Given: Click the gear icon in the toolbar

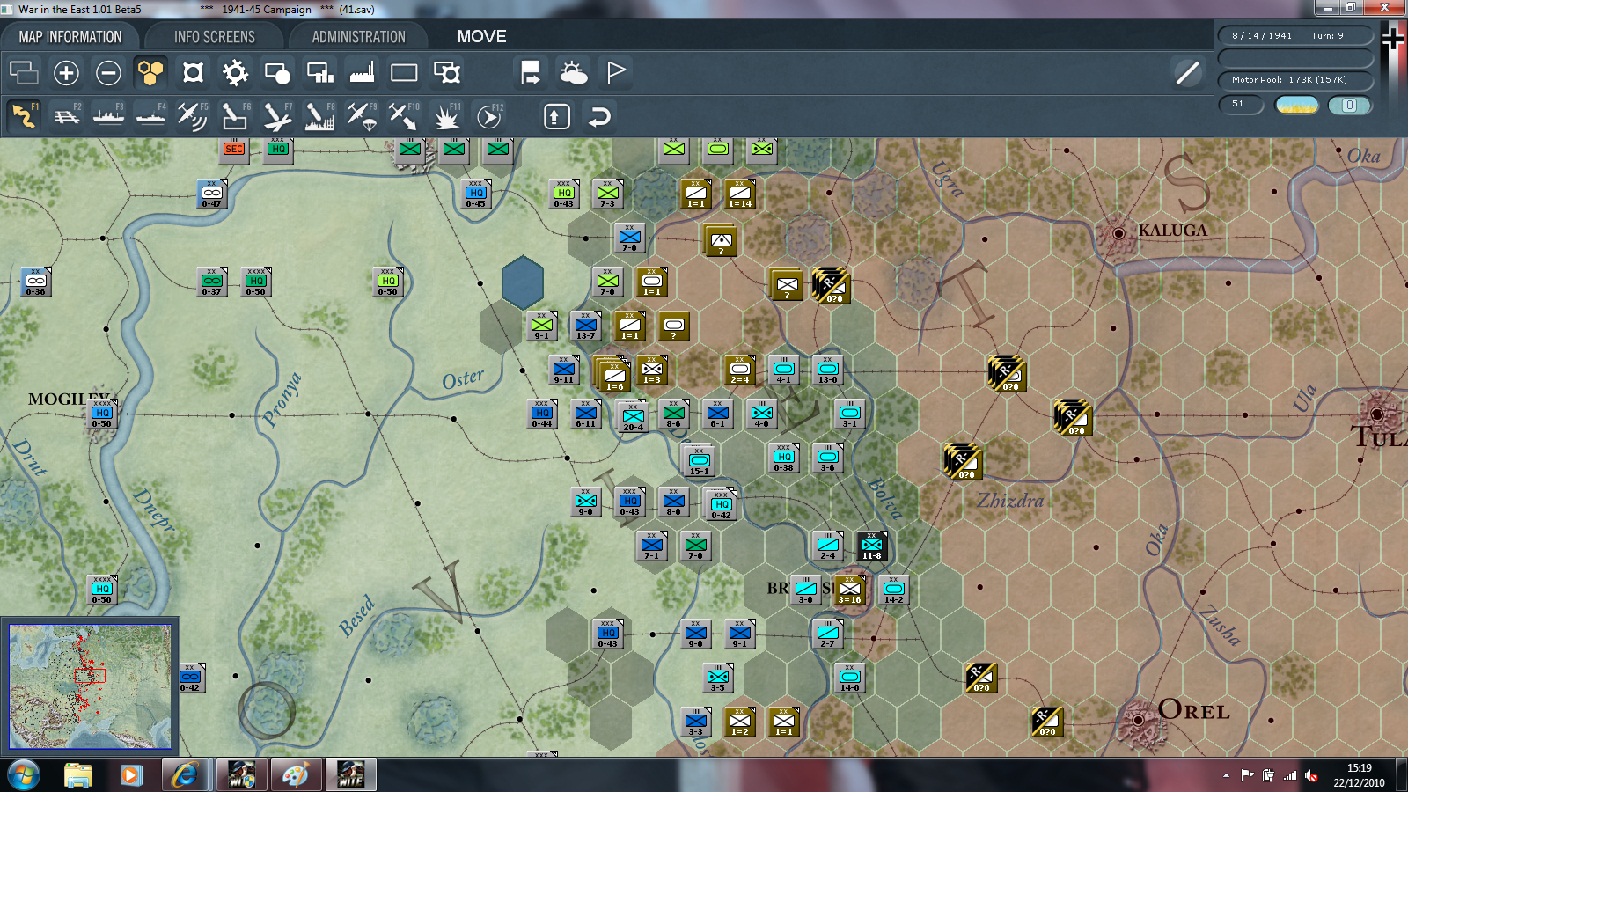Looking at the screenshot, I should pos(235,73).
